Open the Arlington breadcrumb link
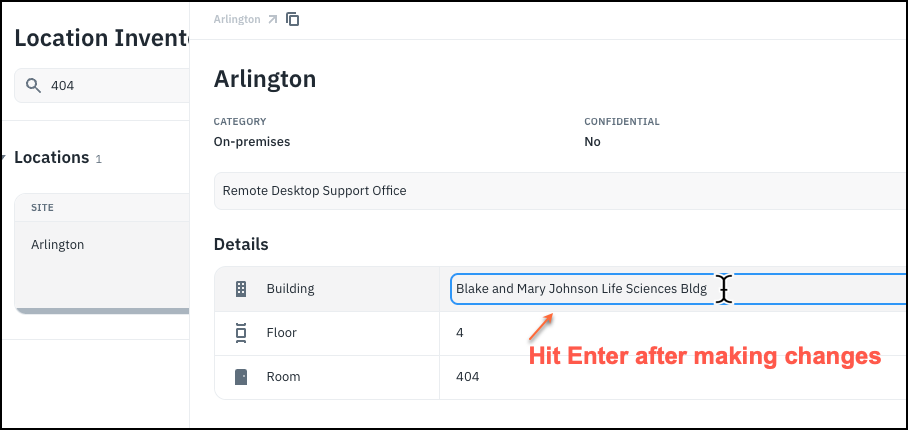The image size is (908, 430). [x=236, y=19]
